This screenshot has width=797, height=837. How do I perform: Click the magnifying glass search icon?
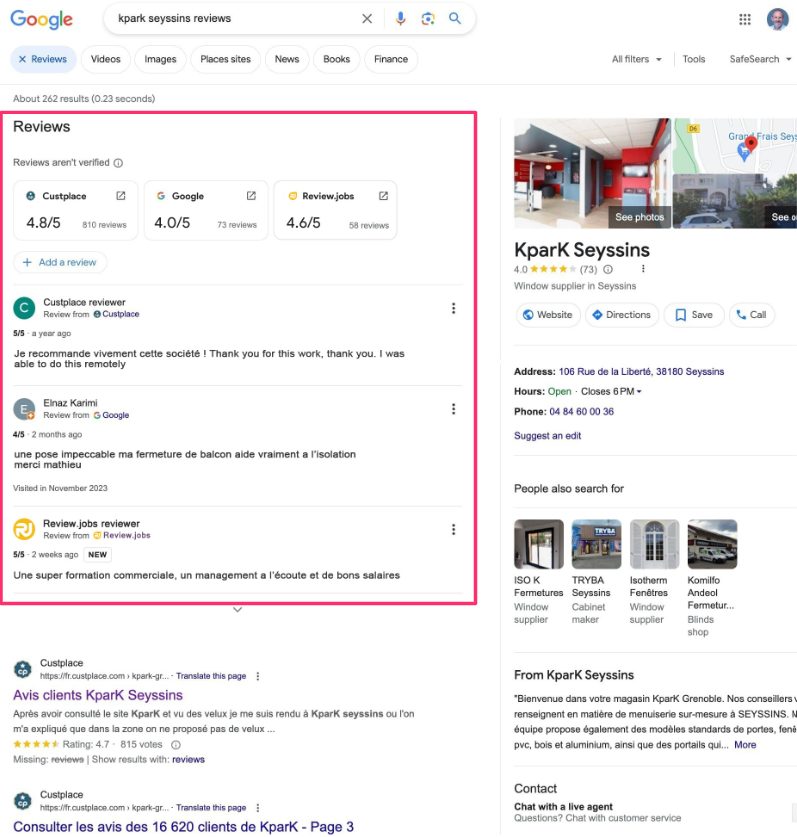coord(455,18)
